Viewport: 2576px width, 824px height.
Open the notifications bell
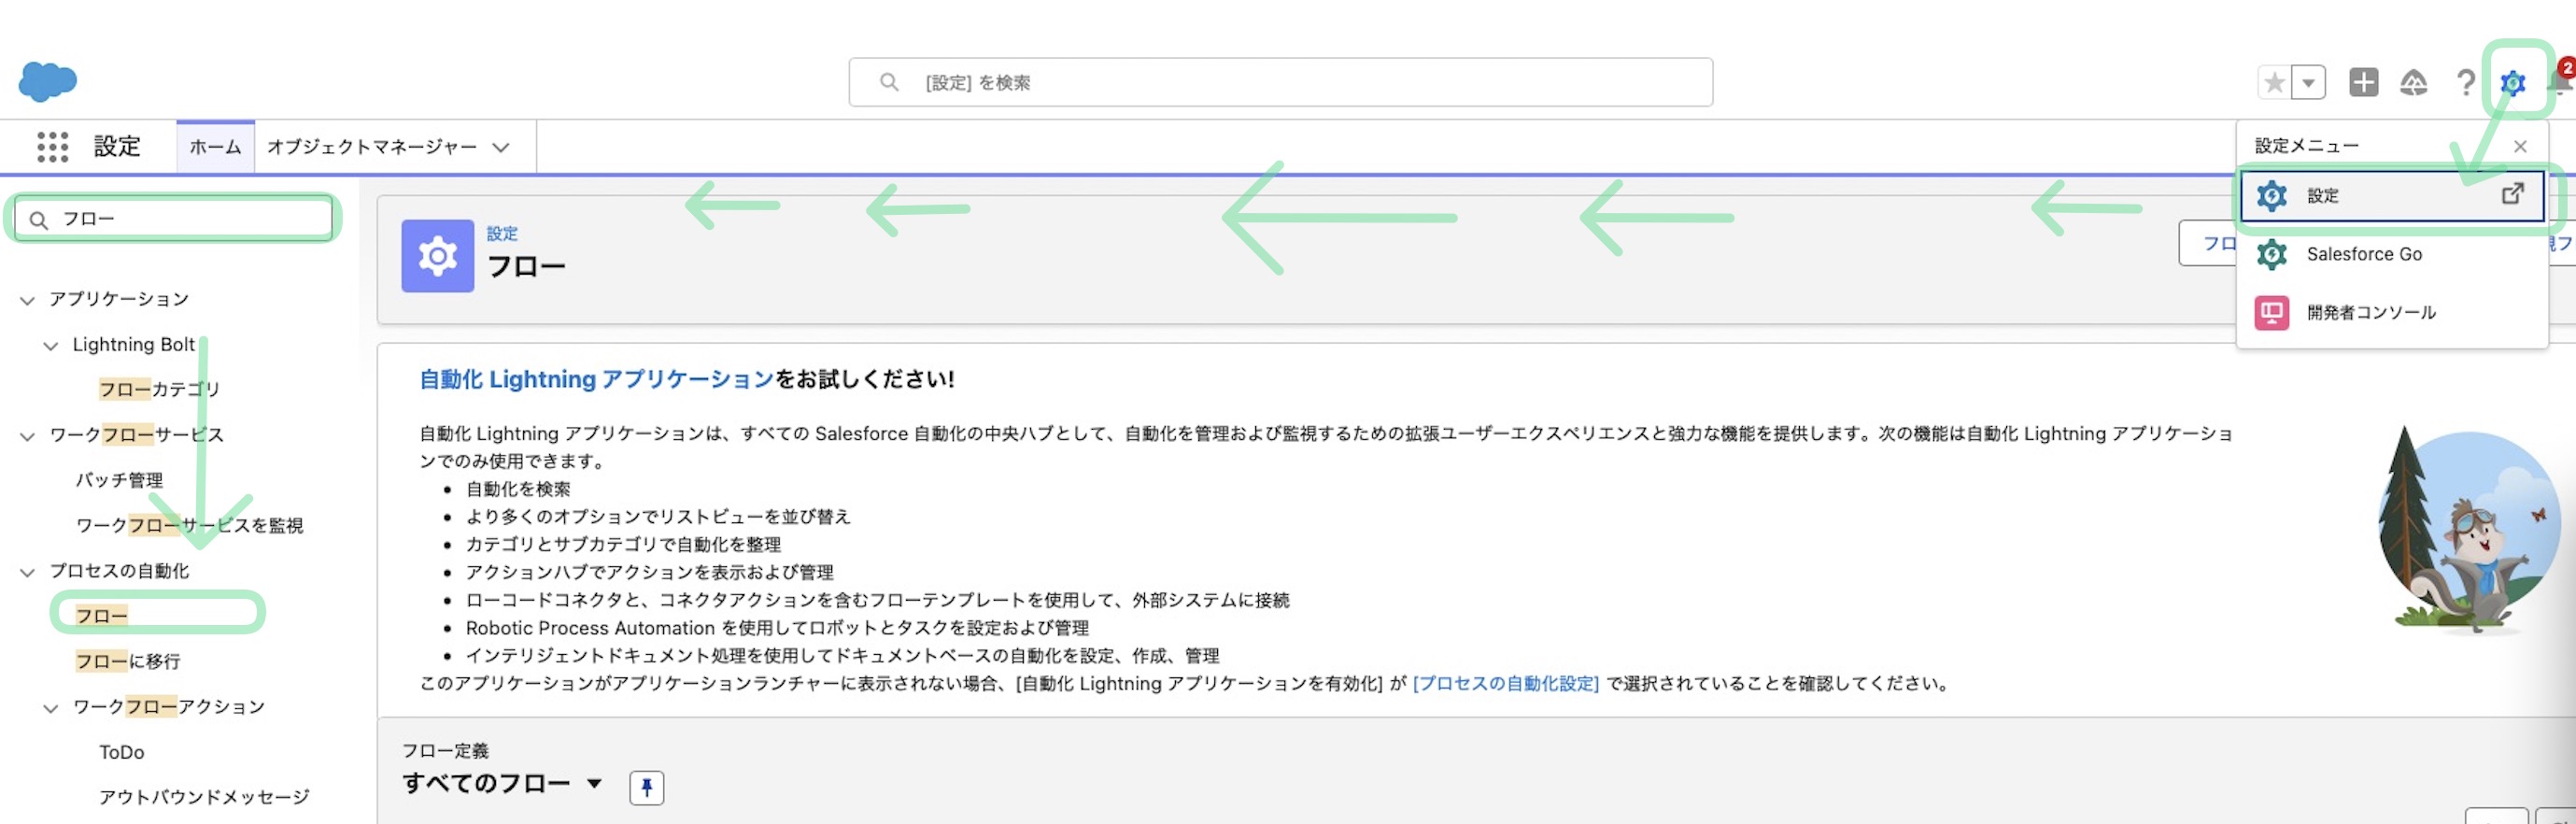click(2562, 80)
